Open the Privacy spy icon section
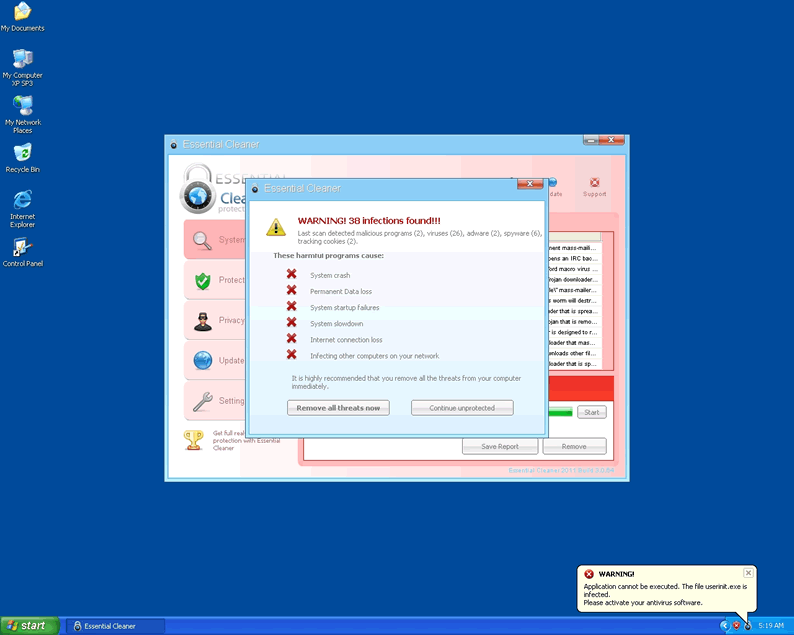 (x=202, y=320)
